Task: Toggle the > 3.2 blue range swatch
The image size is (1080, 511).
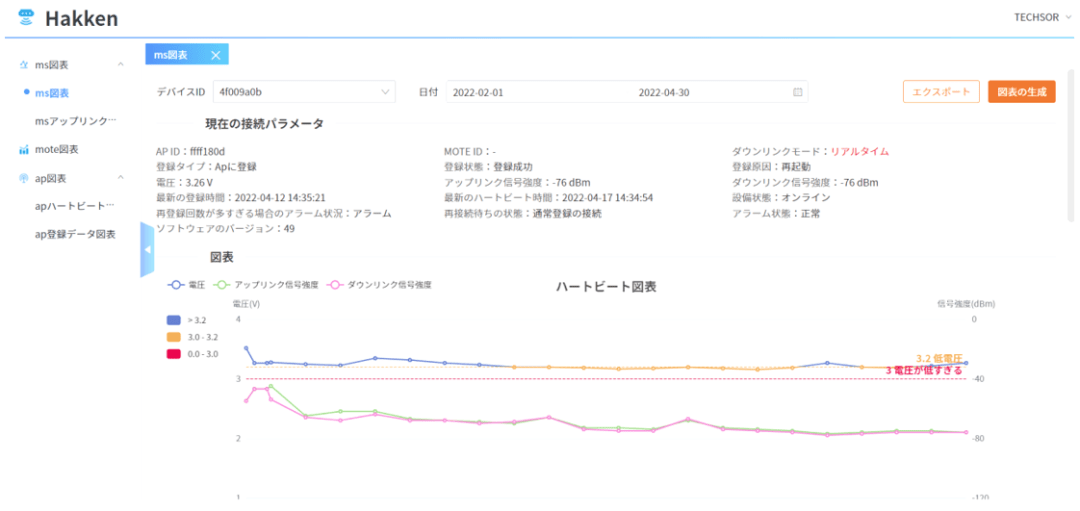Action: click(174, 320)
